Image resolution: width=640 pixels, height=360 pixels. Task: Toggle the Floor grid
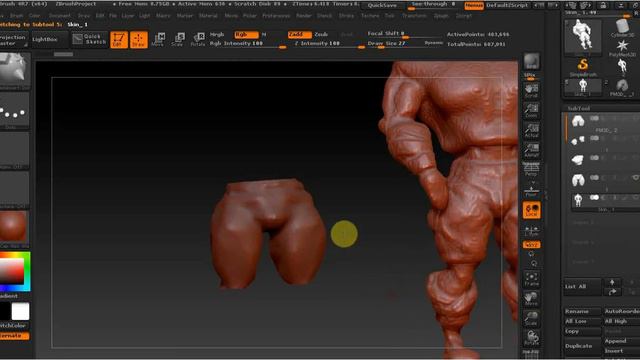tap(531, 191)
